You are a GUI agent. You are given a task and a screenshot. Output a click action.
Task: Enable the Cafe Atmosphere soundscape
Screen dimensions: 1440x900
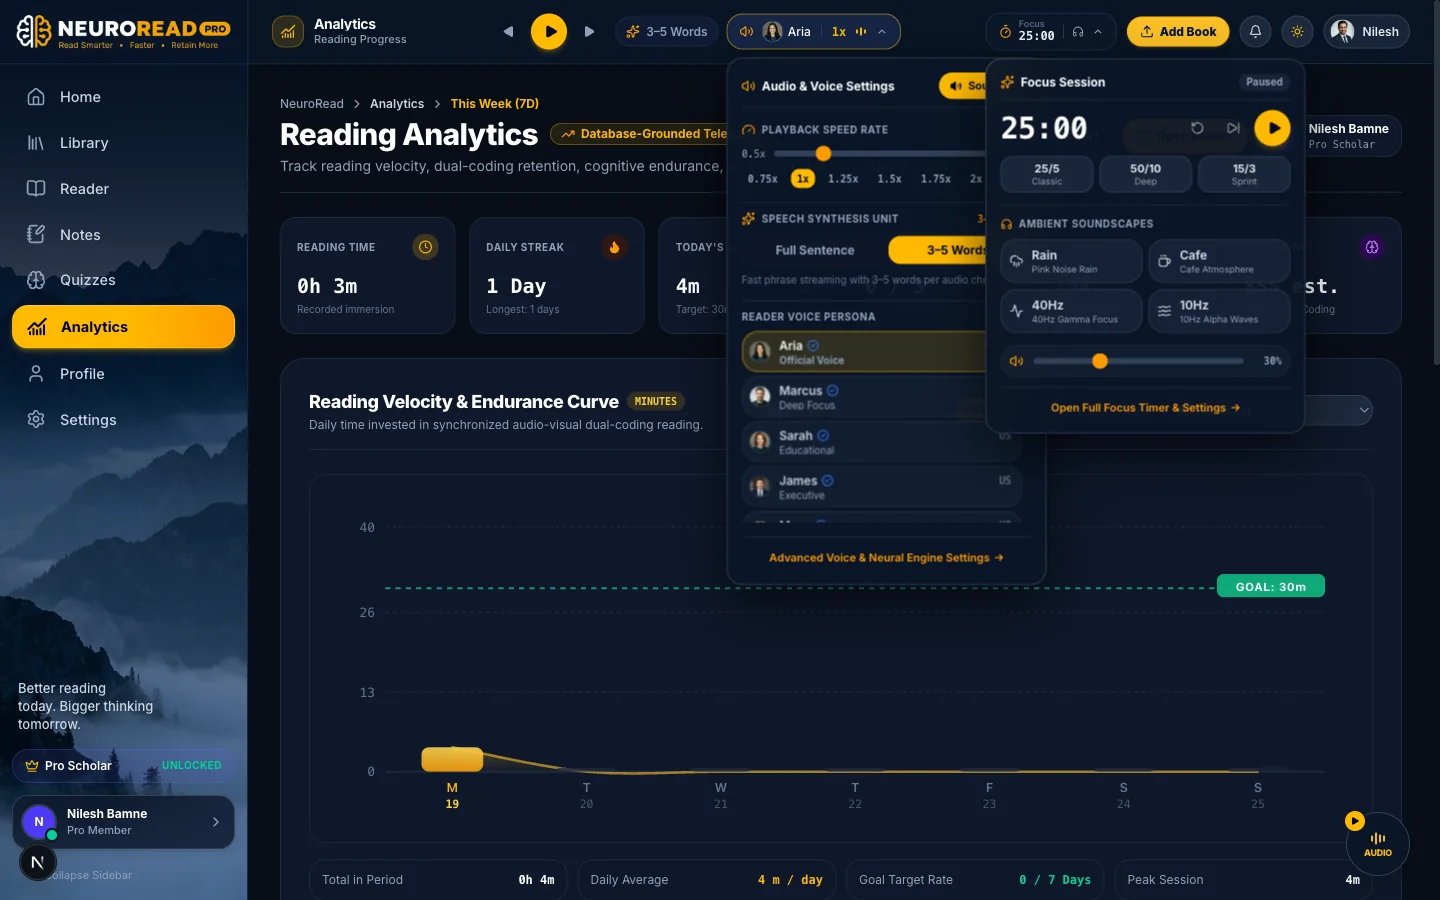1219,261
